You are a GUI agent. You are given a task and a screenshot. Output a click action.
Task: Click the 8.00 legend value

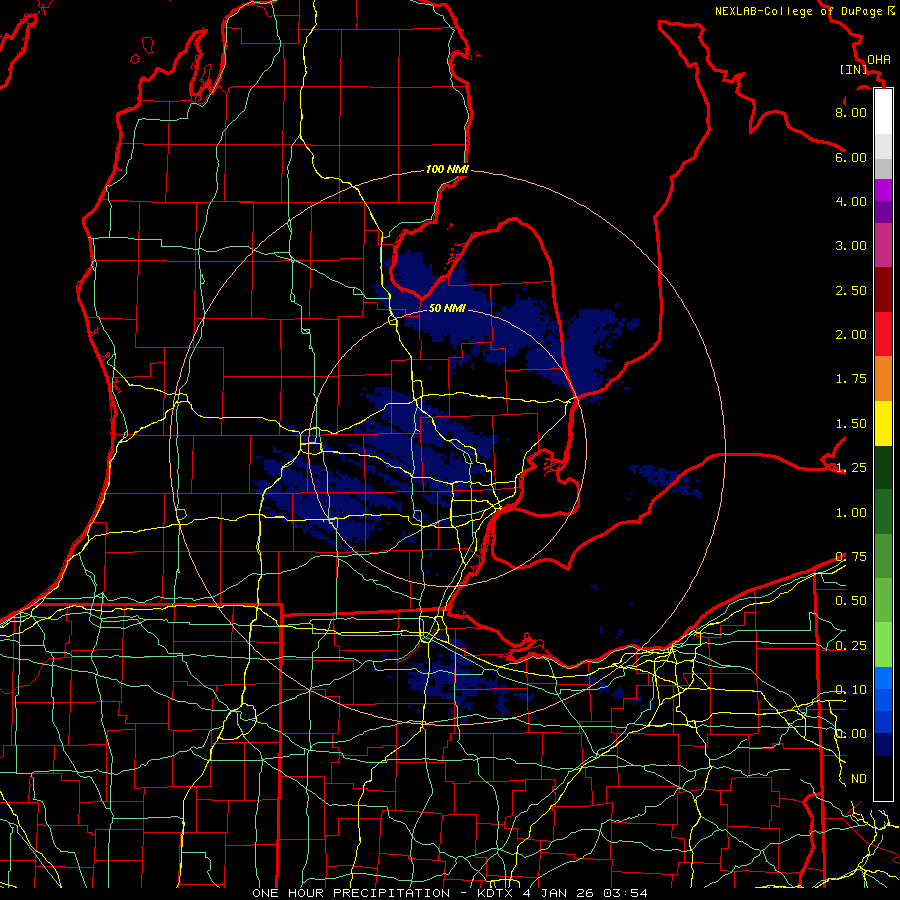click(x=851, y=112)
